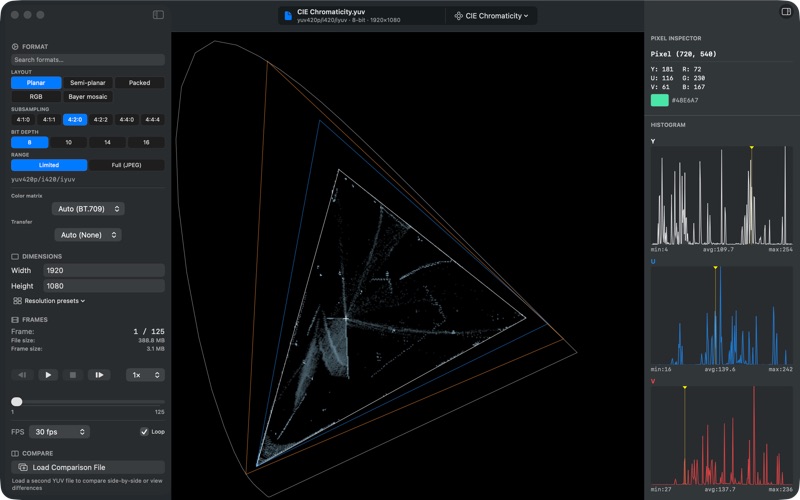The width and height of the screenshot is (800, 500).
Task: Step back one frame
Action: [x=22, y=375]
